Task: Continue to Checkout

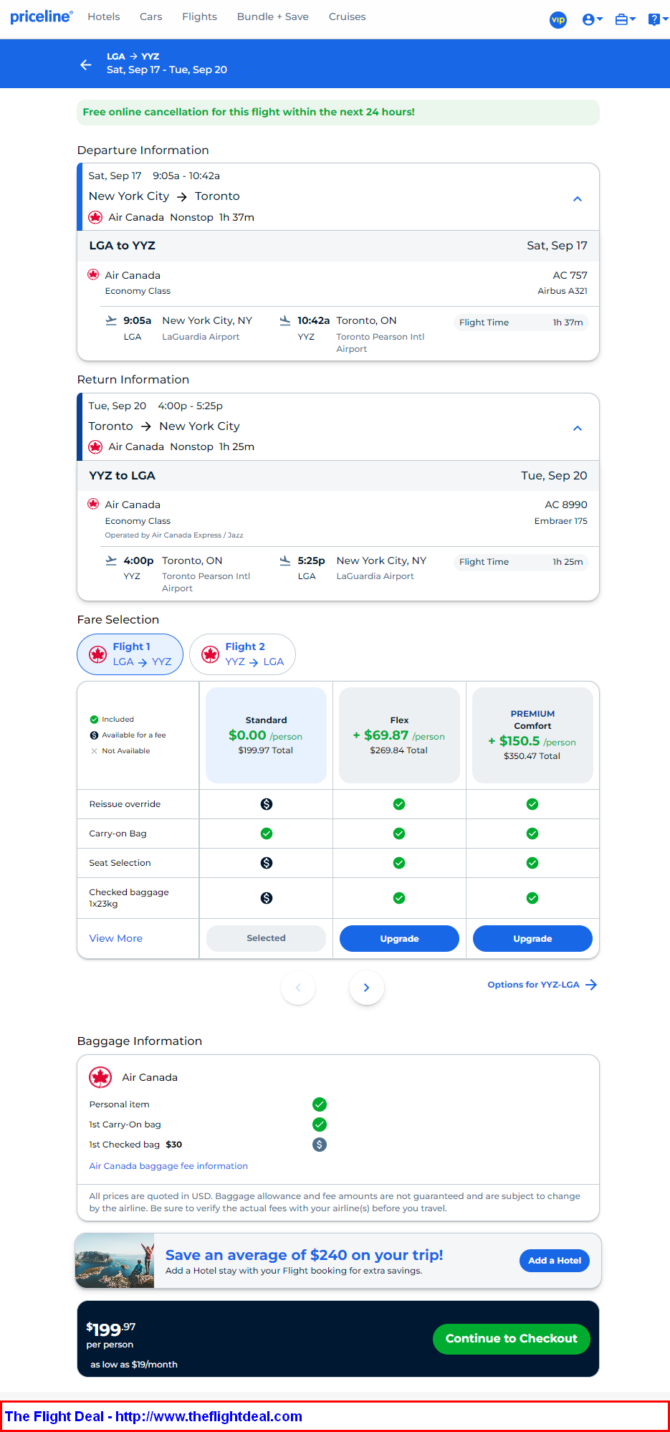Action: point(511,1338)
